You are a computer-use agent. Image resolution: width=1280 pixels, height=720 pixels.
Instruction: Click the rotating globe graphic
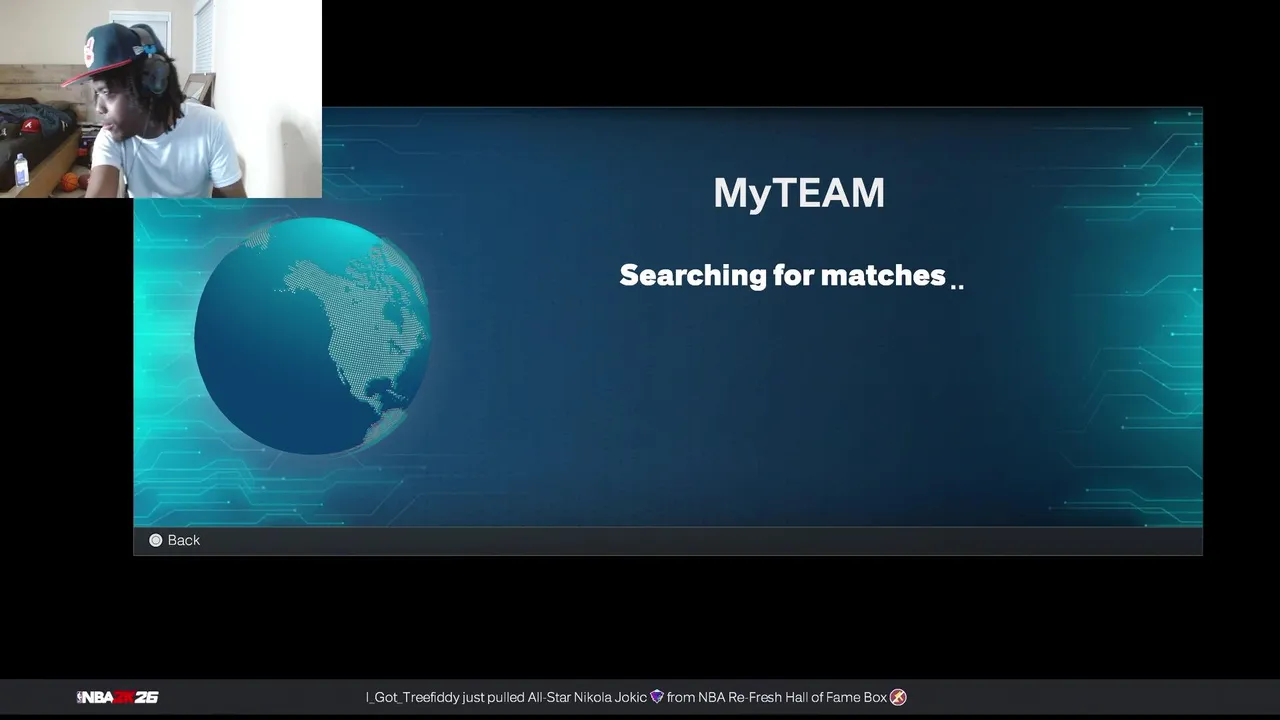[312, 336]
